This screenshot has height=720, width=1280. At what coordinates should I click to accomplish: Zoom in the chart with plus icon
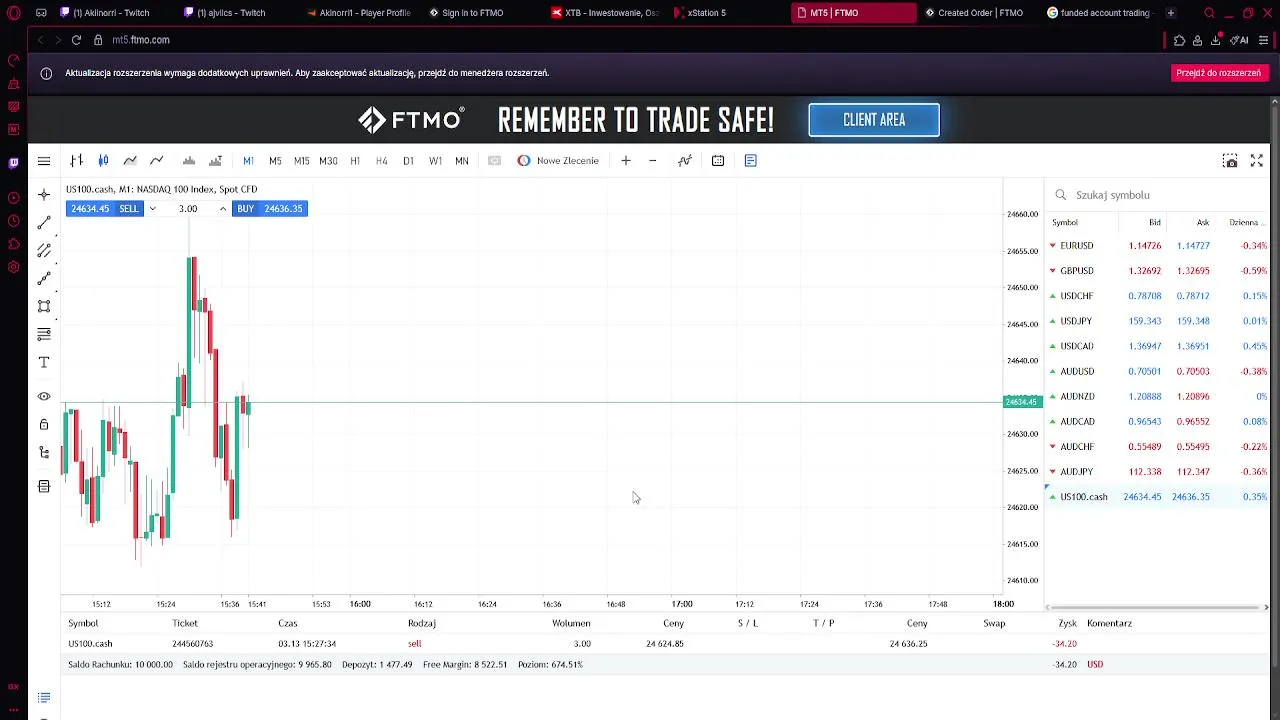point(626,161)
